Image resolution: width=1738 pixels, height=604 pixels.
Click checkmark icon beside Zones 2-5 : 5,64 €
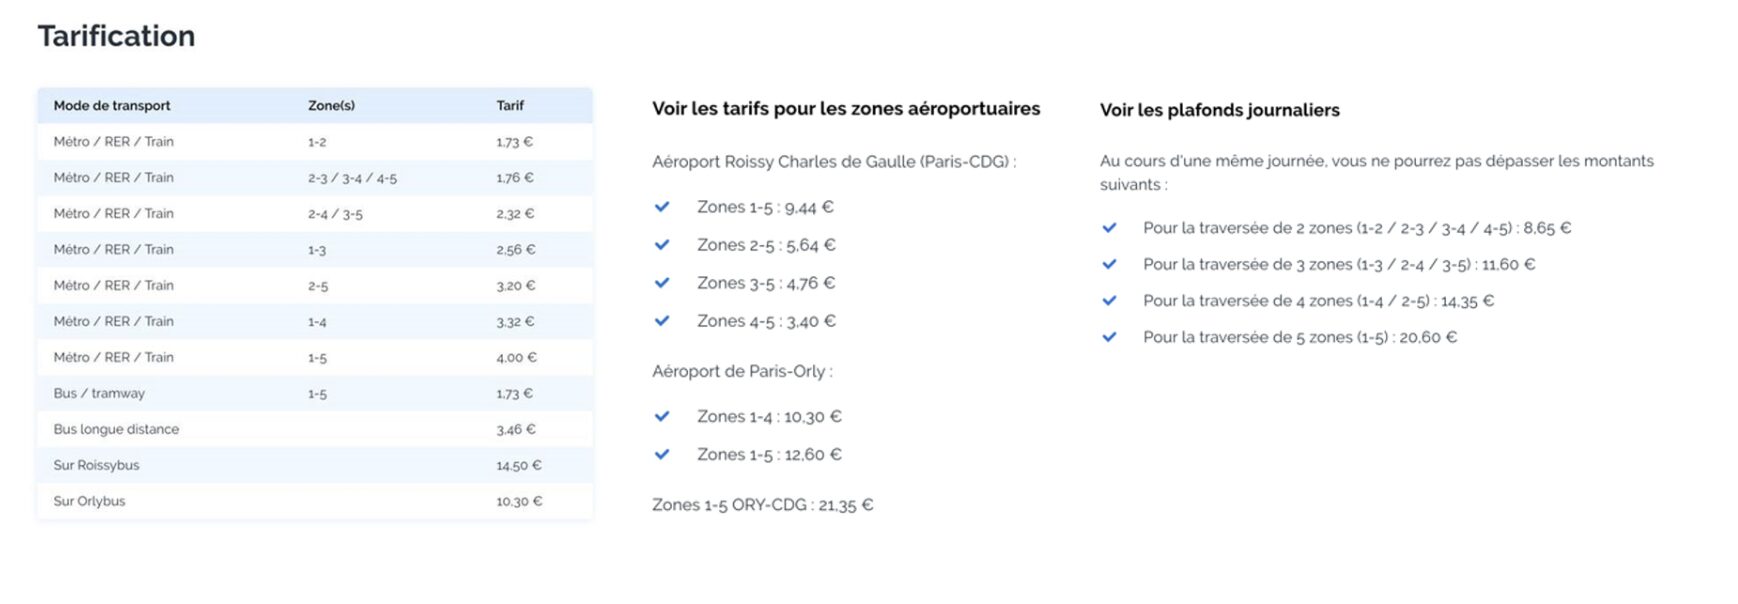[x=662, y=245]
